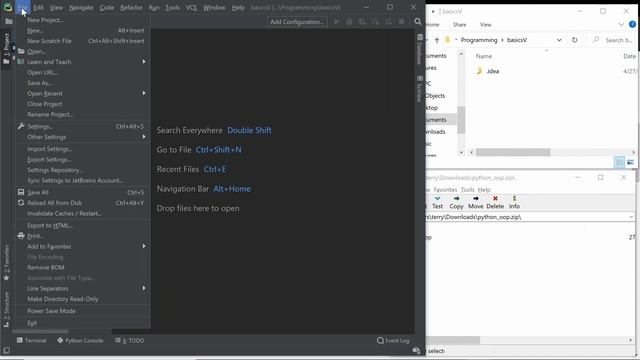Toggle tool window buttons icon at bottom-left corner
640x360 pixels.
point(6,350)
